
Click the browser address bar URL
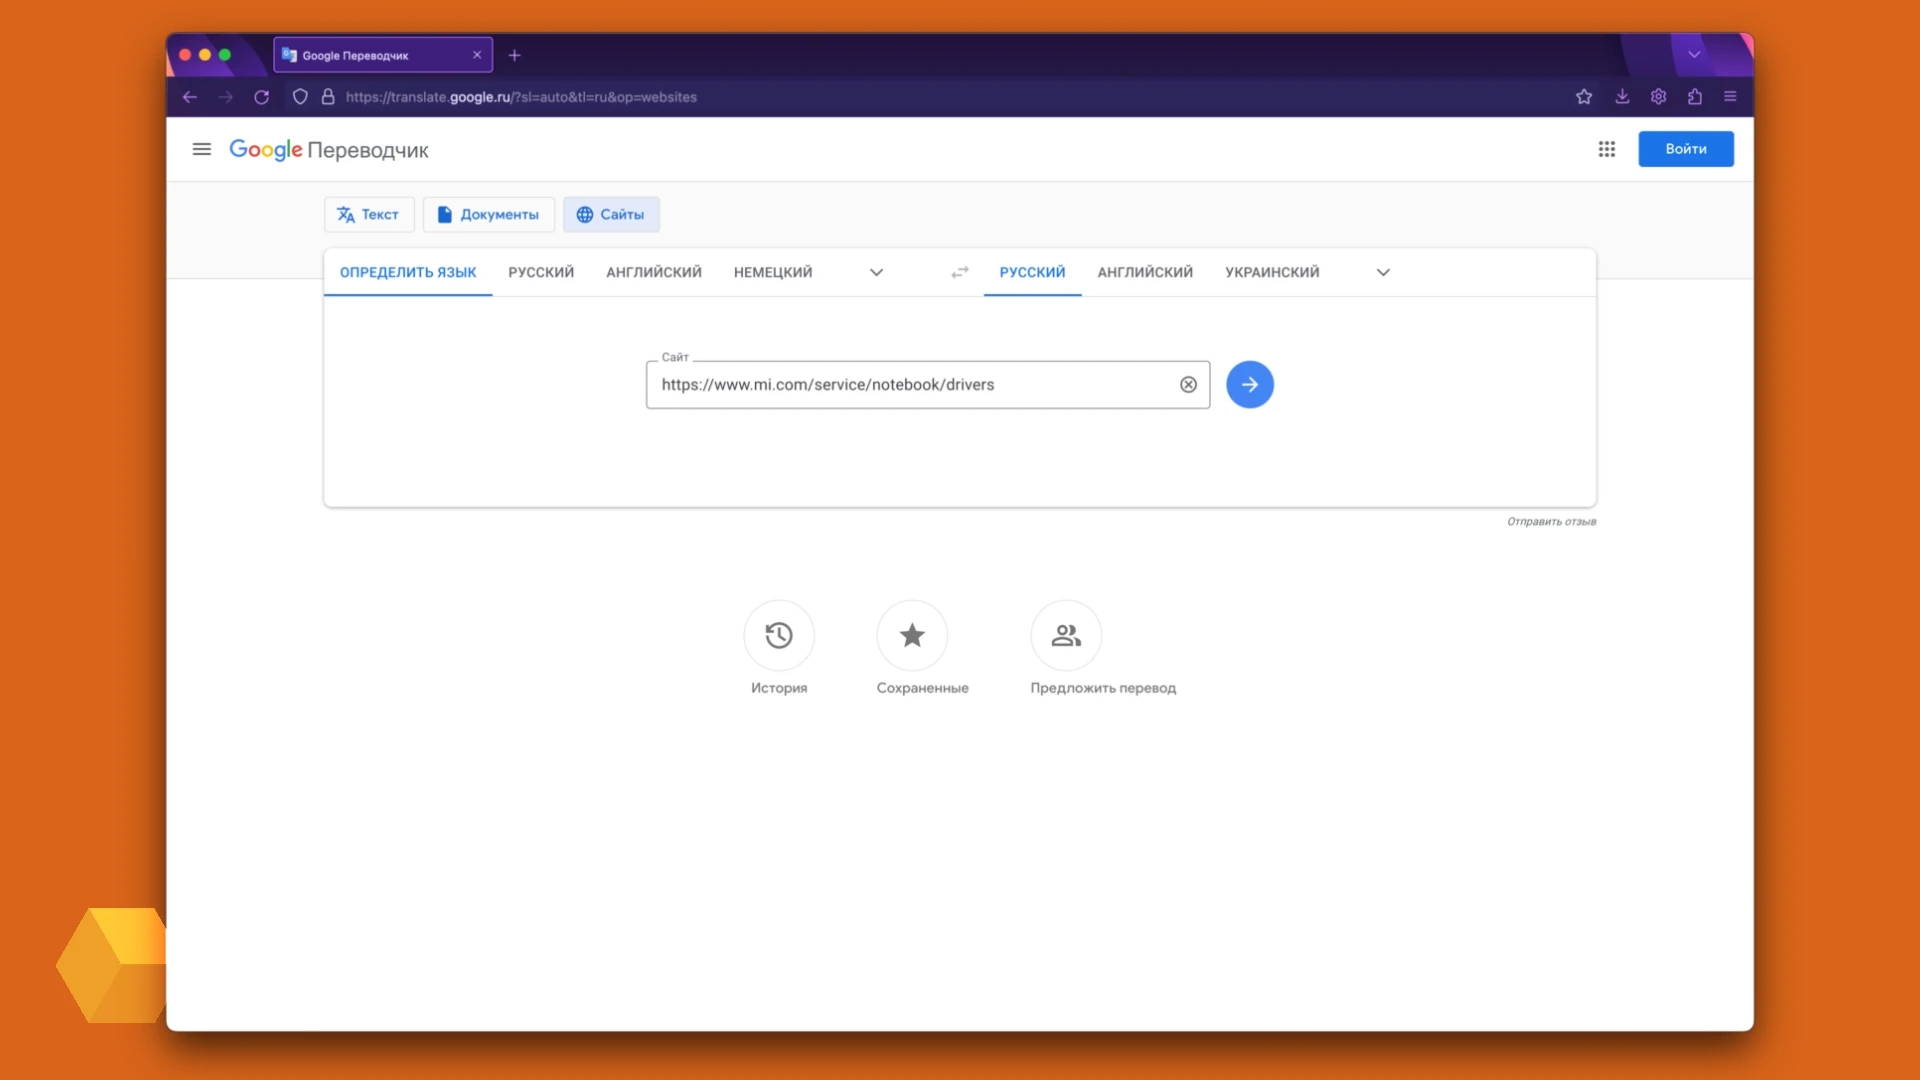point(521,97)
